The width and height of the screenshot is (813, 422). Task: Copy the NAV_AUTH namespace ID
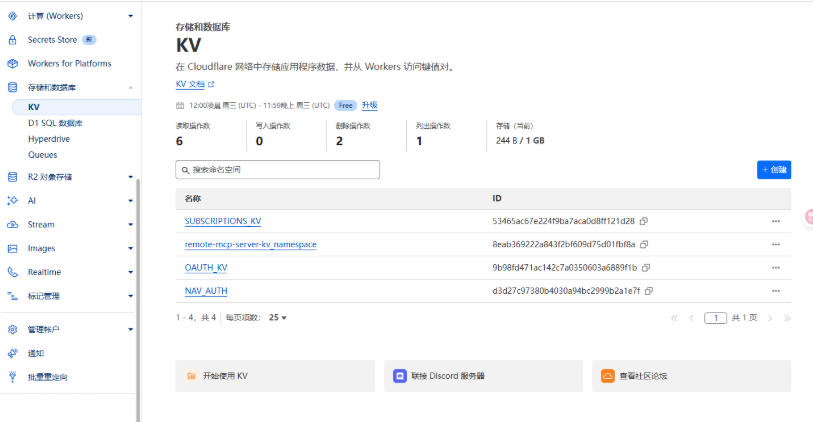pyautogui.click(x=649, y=291)
